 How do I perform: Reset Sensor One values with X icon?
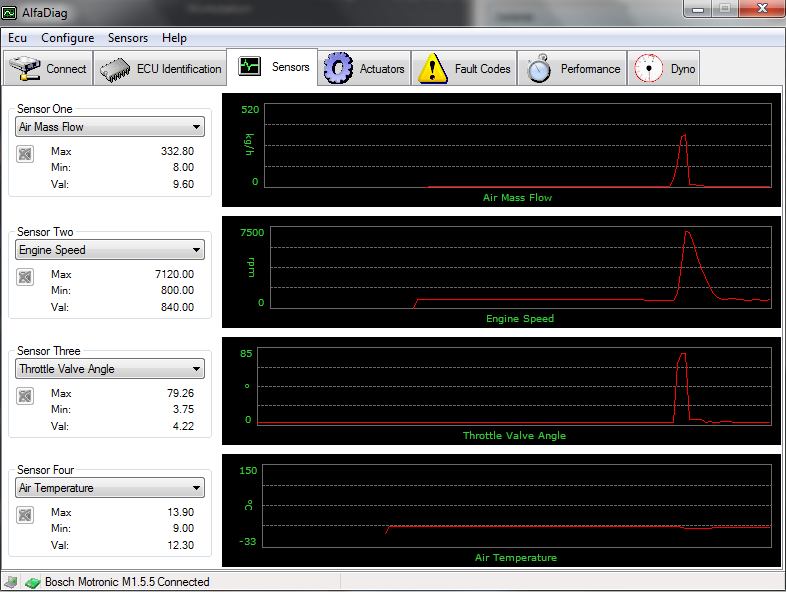(x=26, y=153)
